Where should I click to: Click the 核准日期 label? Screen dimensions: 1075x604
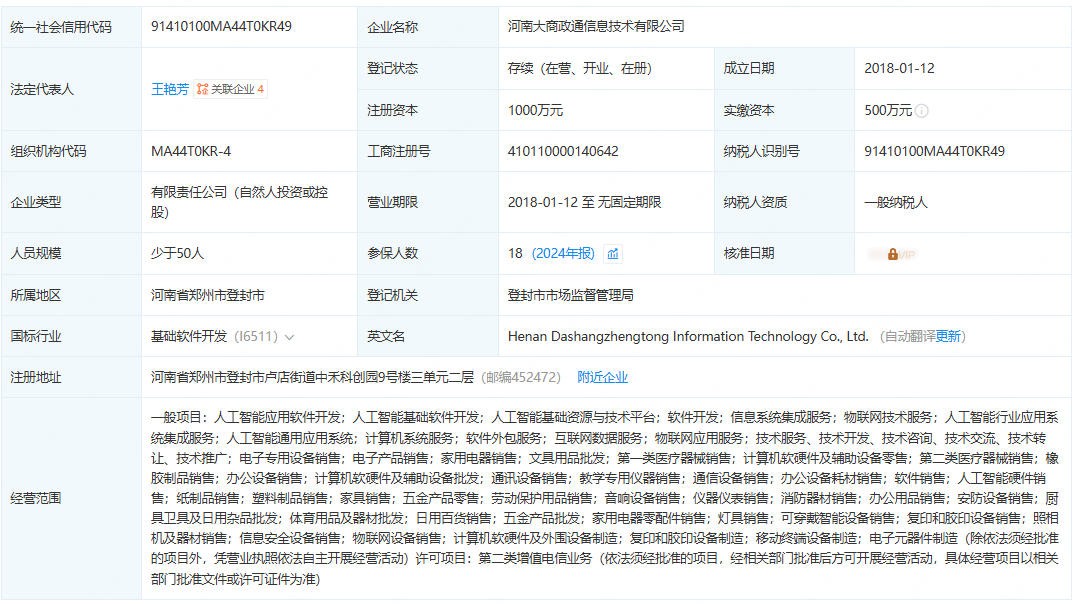coord(749,254)
